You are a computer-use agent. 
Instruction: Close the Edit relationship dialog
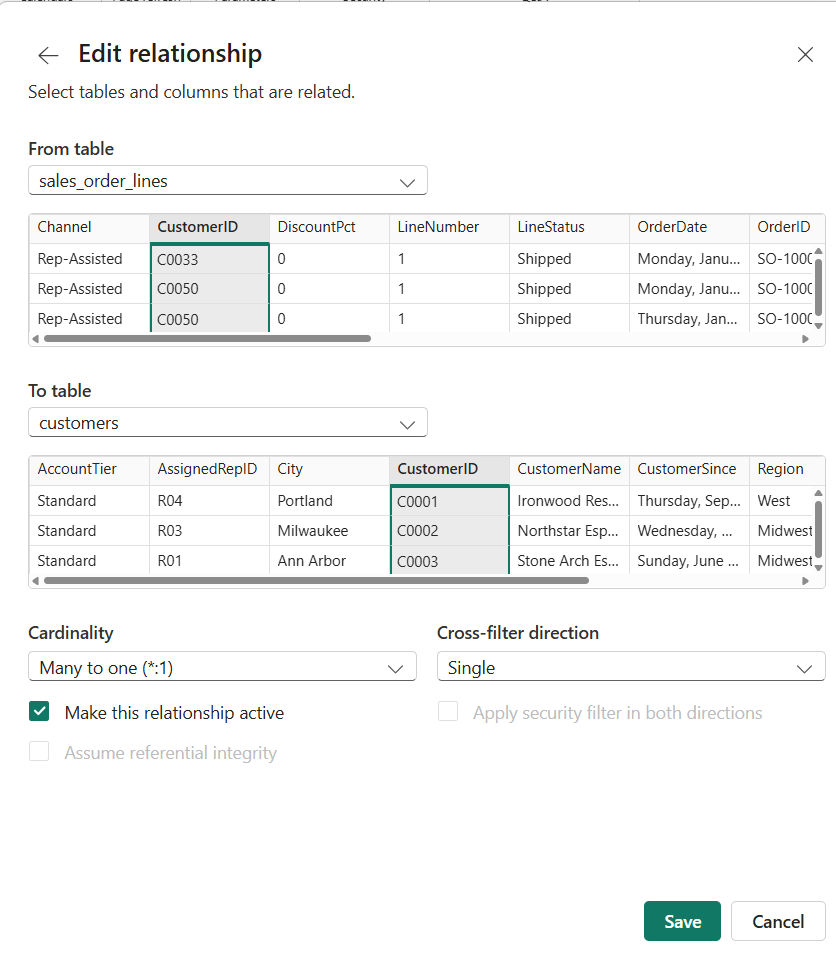(x=805, y=55)
